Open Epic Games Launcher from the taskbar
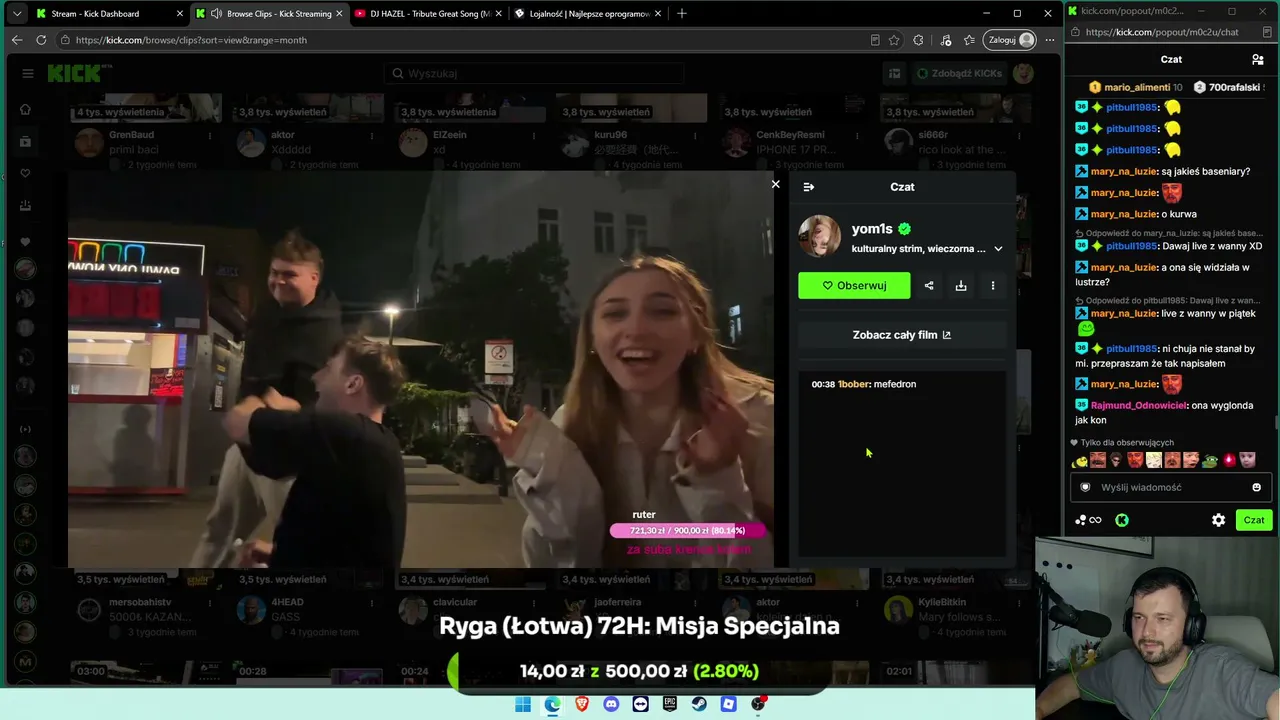This screenshot has height=720, width=1280. (x=670, y=704)
